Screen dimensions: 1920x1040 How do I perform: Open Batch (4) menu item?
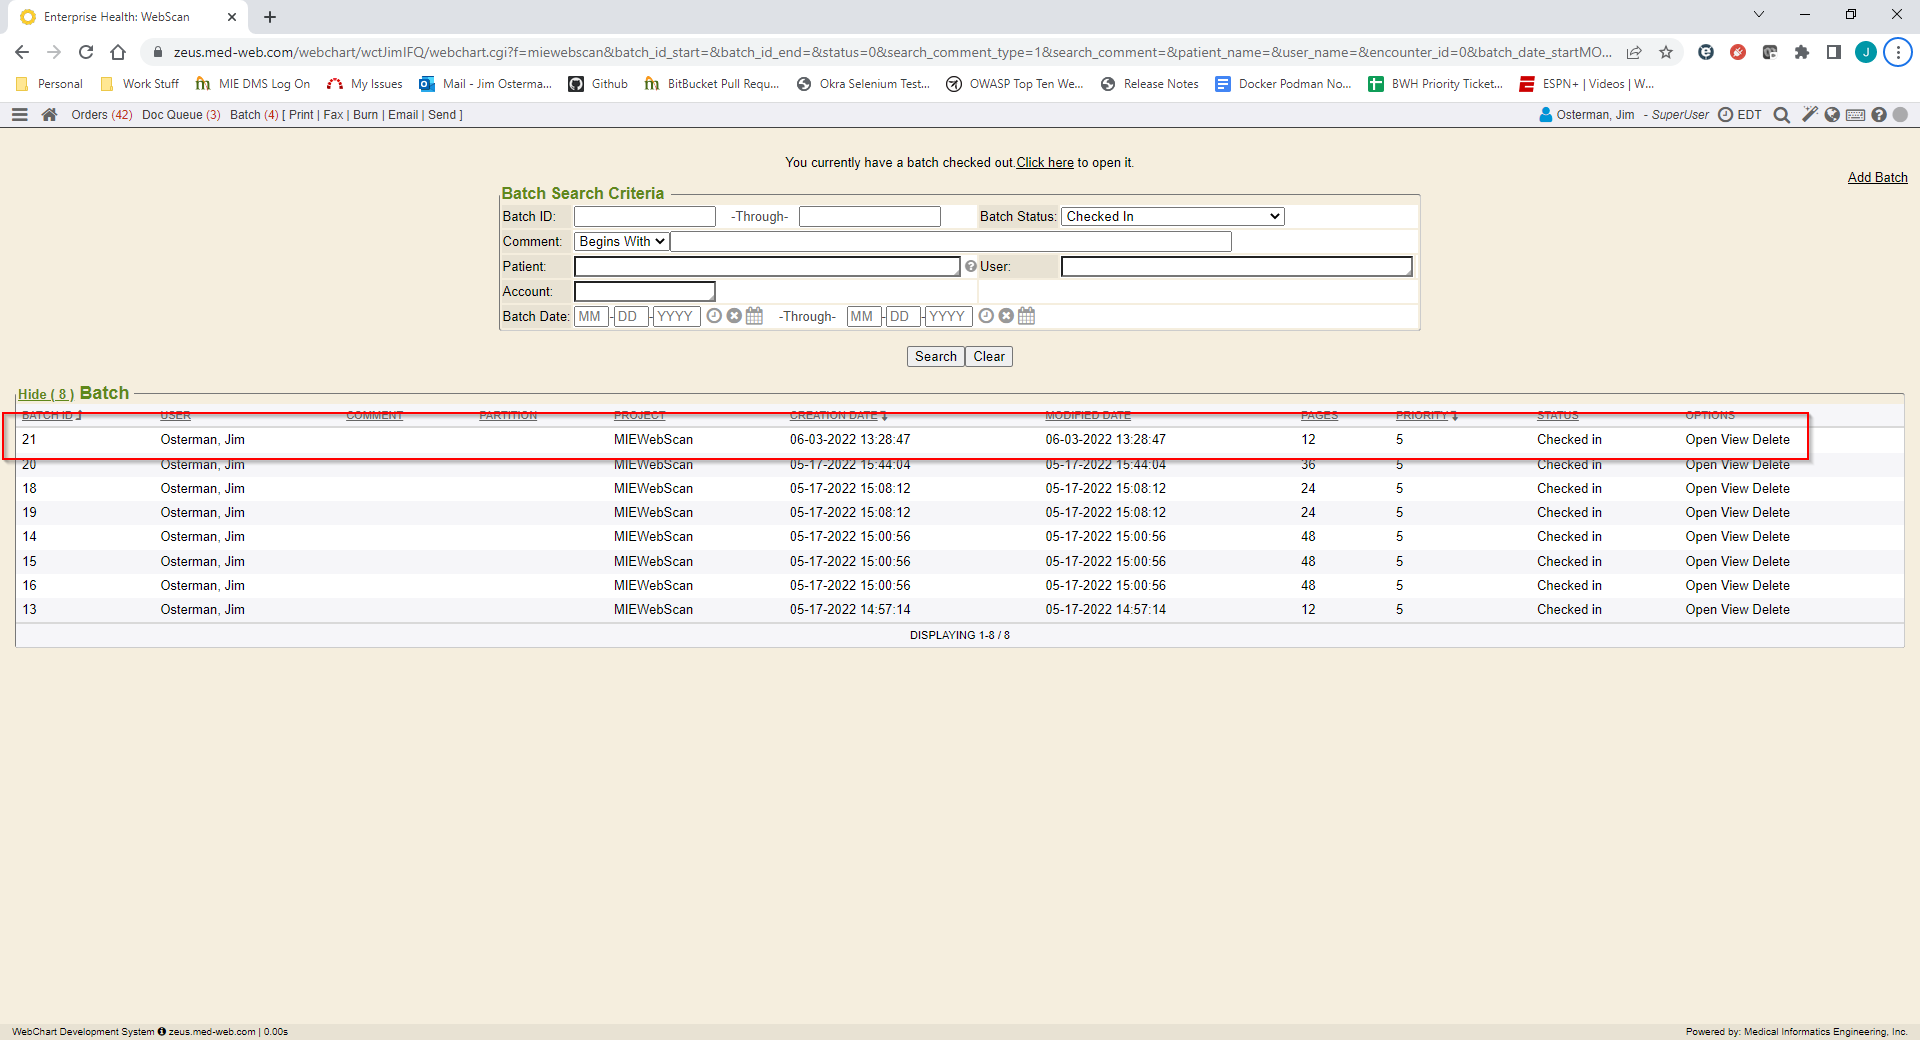click(x=254, y=115)
